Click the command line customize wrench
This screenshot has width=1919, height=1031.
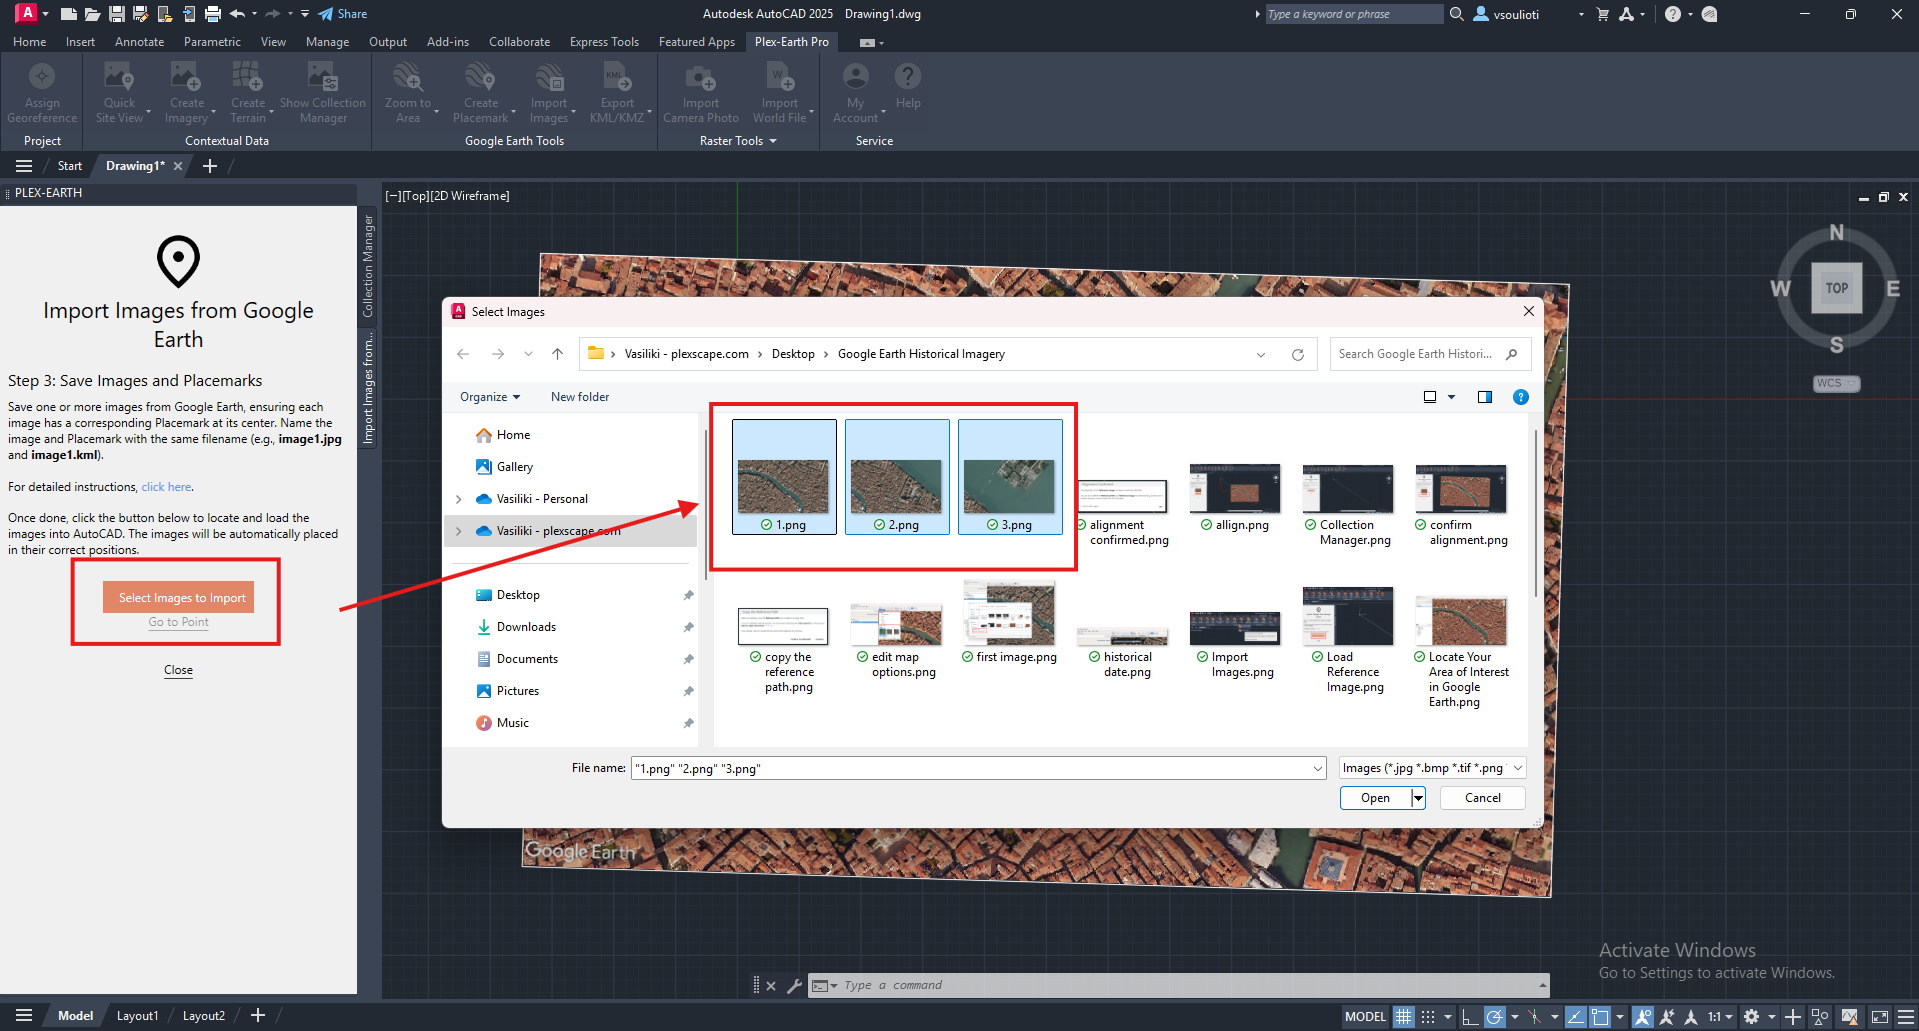tap(794, 986)
